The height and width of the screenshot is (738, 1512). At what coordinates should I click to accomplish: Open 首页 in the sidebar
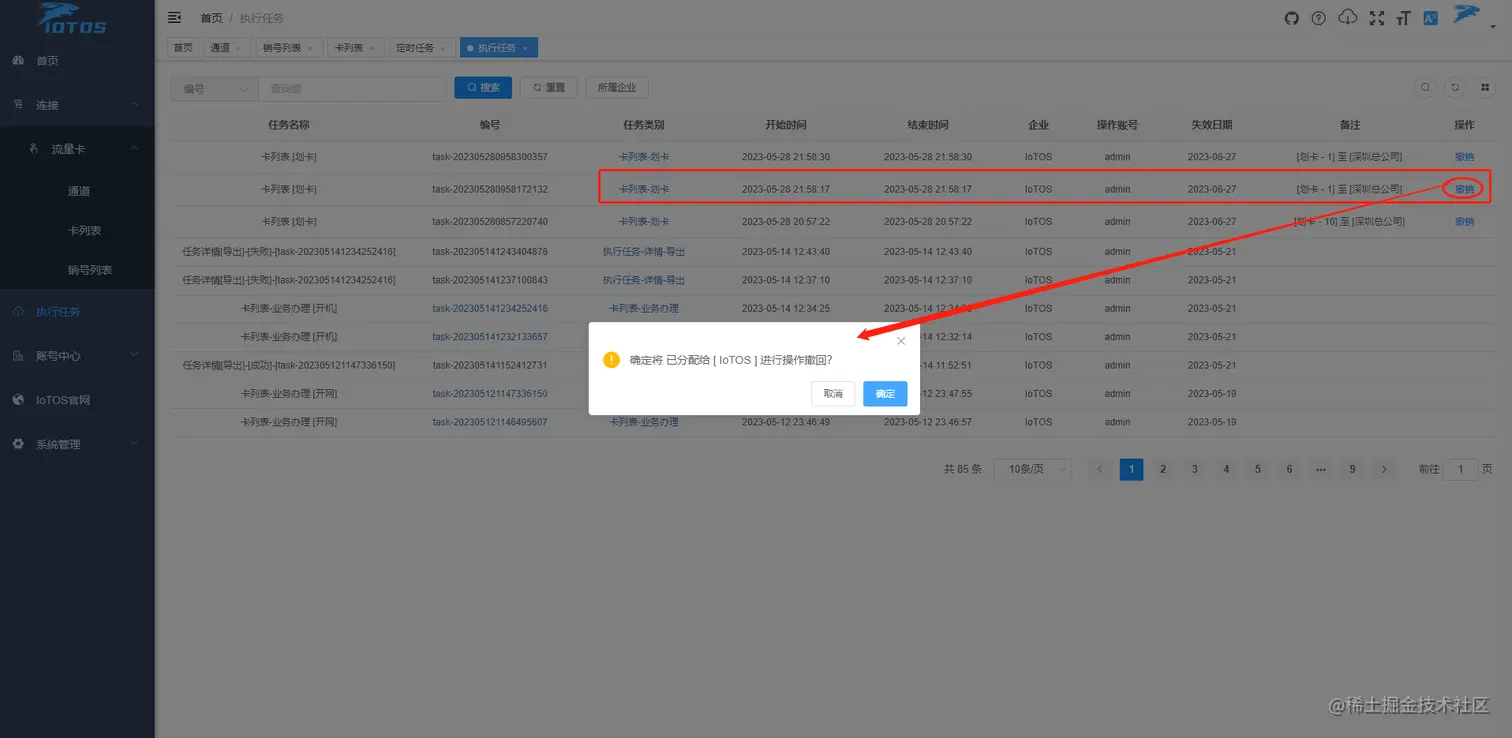tap(77, 61)
